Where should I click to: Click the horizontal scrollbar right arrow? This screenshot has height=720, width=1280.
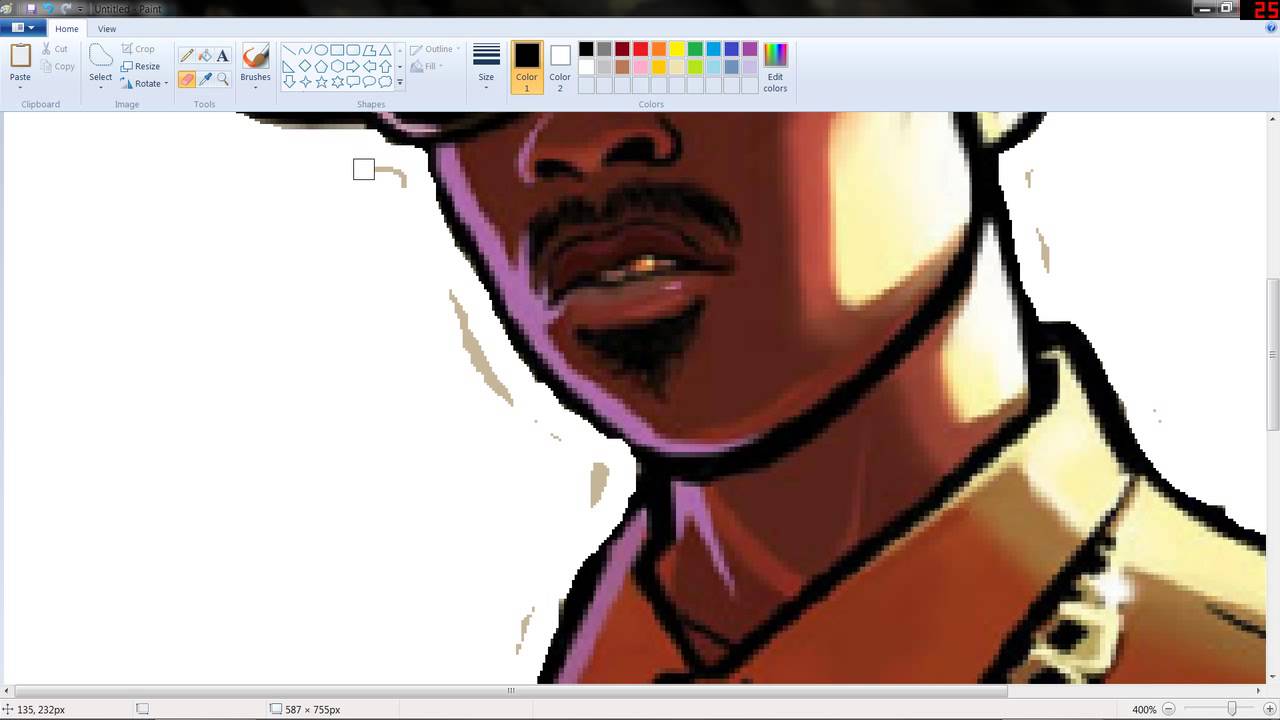1259,690
